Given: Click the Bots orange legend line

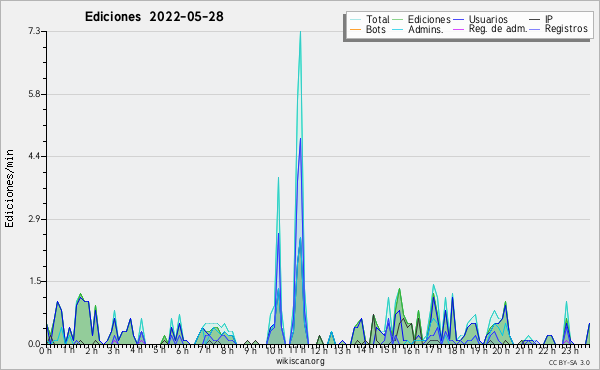Looking at the screenshot, I should point(355,29).
